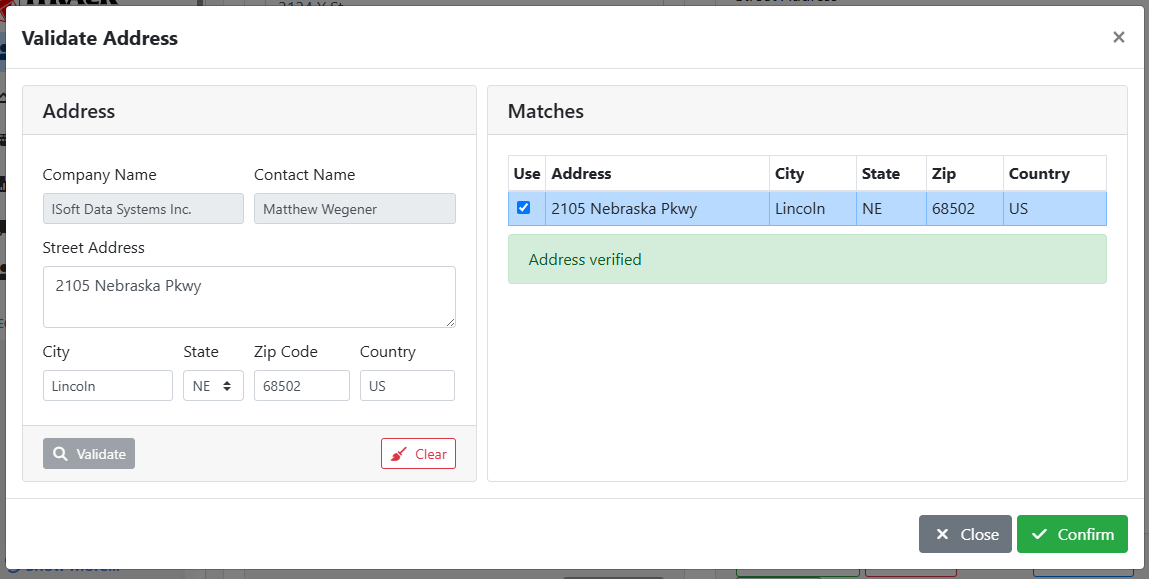Image resolution: width=1149 pixels, height=579 pixels.
Task: Click the Street Address text area
Action: (249, 296)
